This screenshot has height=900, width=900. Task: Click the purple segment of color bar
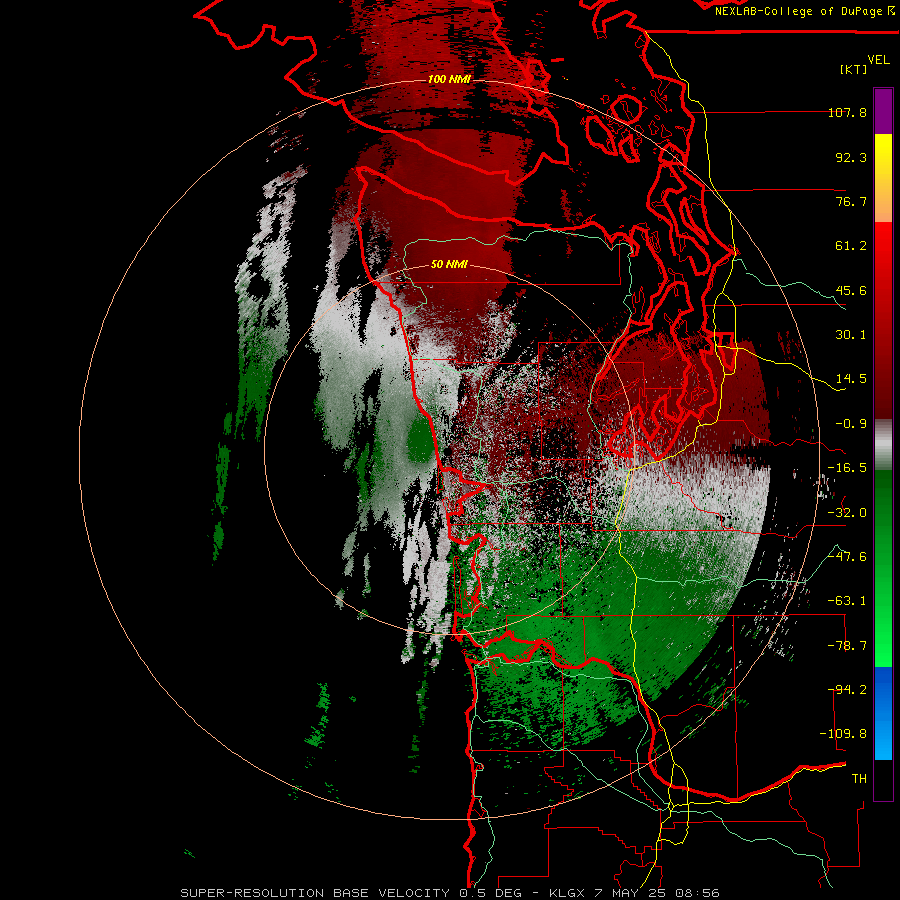pos(883,111)
